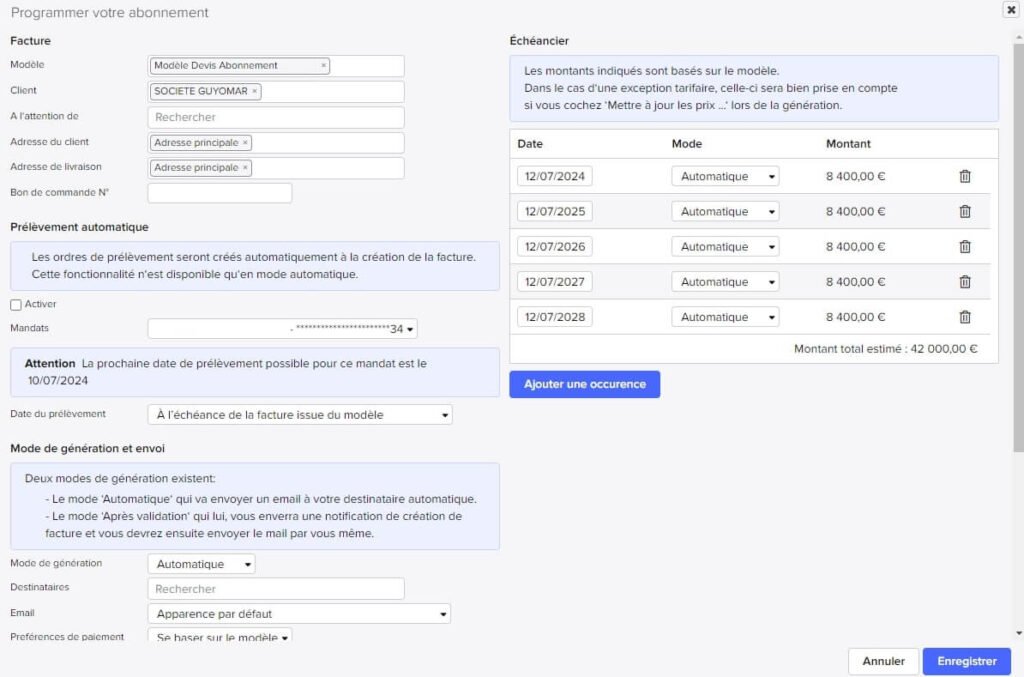Click the Annuler button
Screen dimensions: 1024x677
tap(883, 661)
